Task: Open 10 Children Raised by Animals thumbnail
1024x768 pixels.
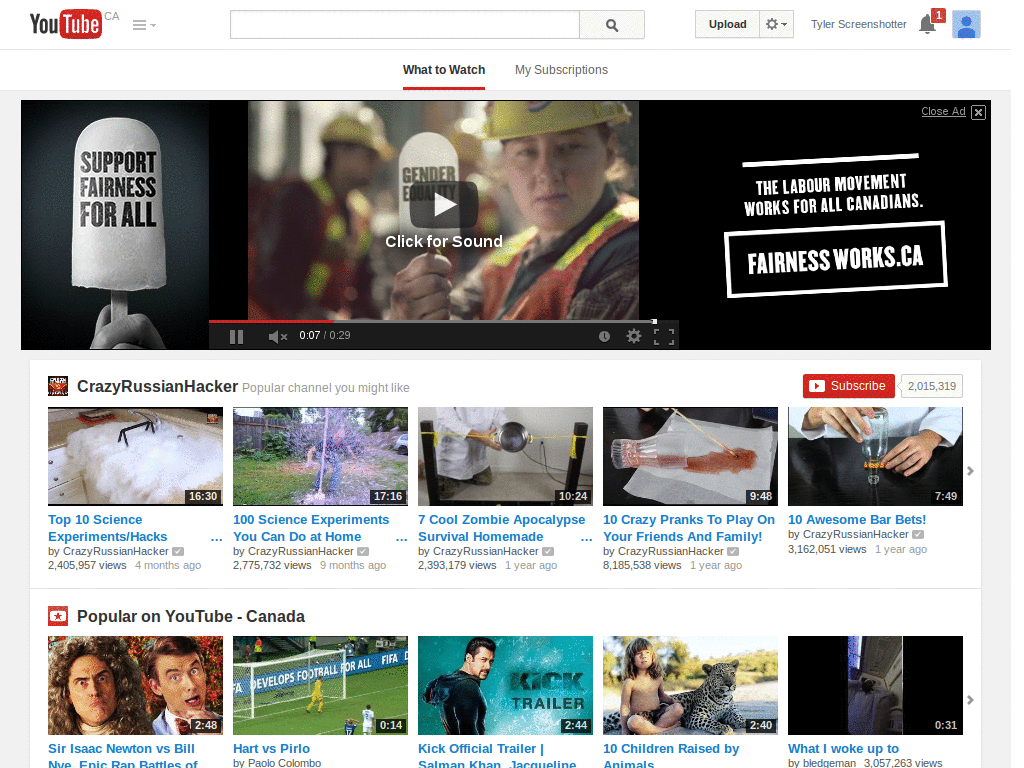Action: [x=690, y=685]
